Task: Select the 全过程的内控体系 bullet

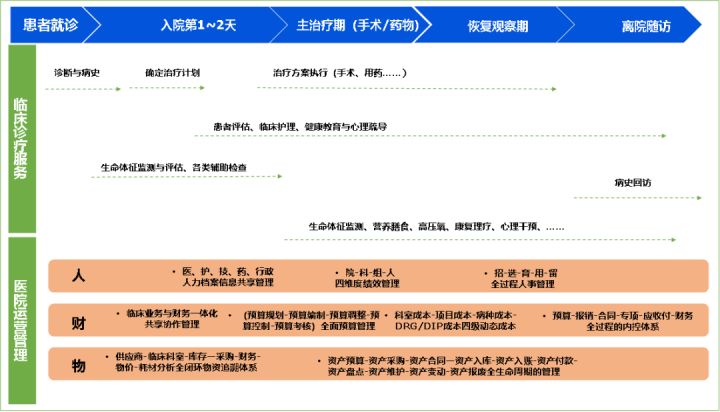Action: click(618, 321)
